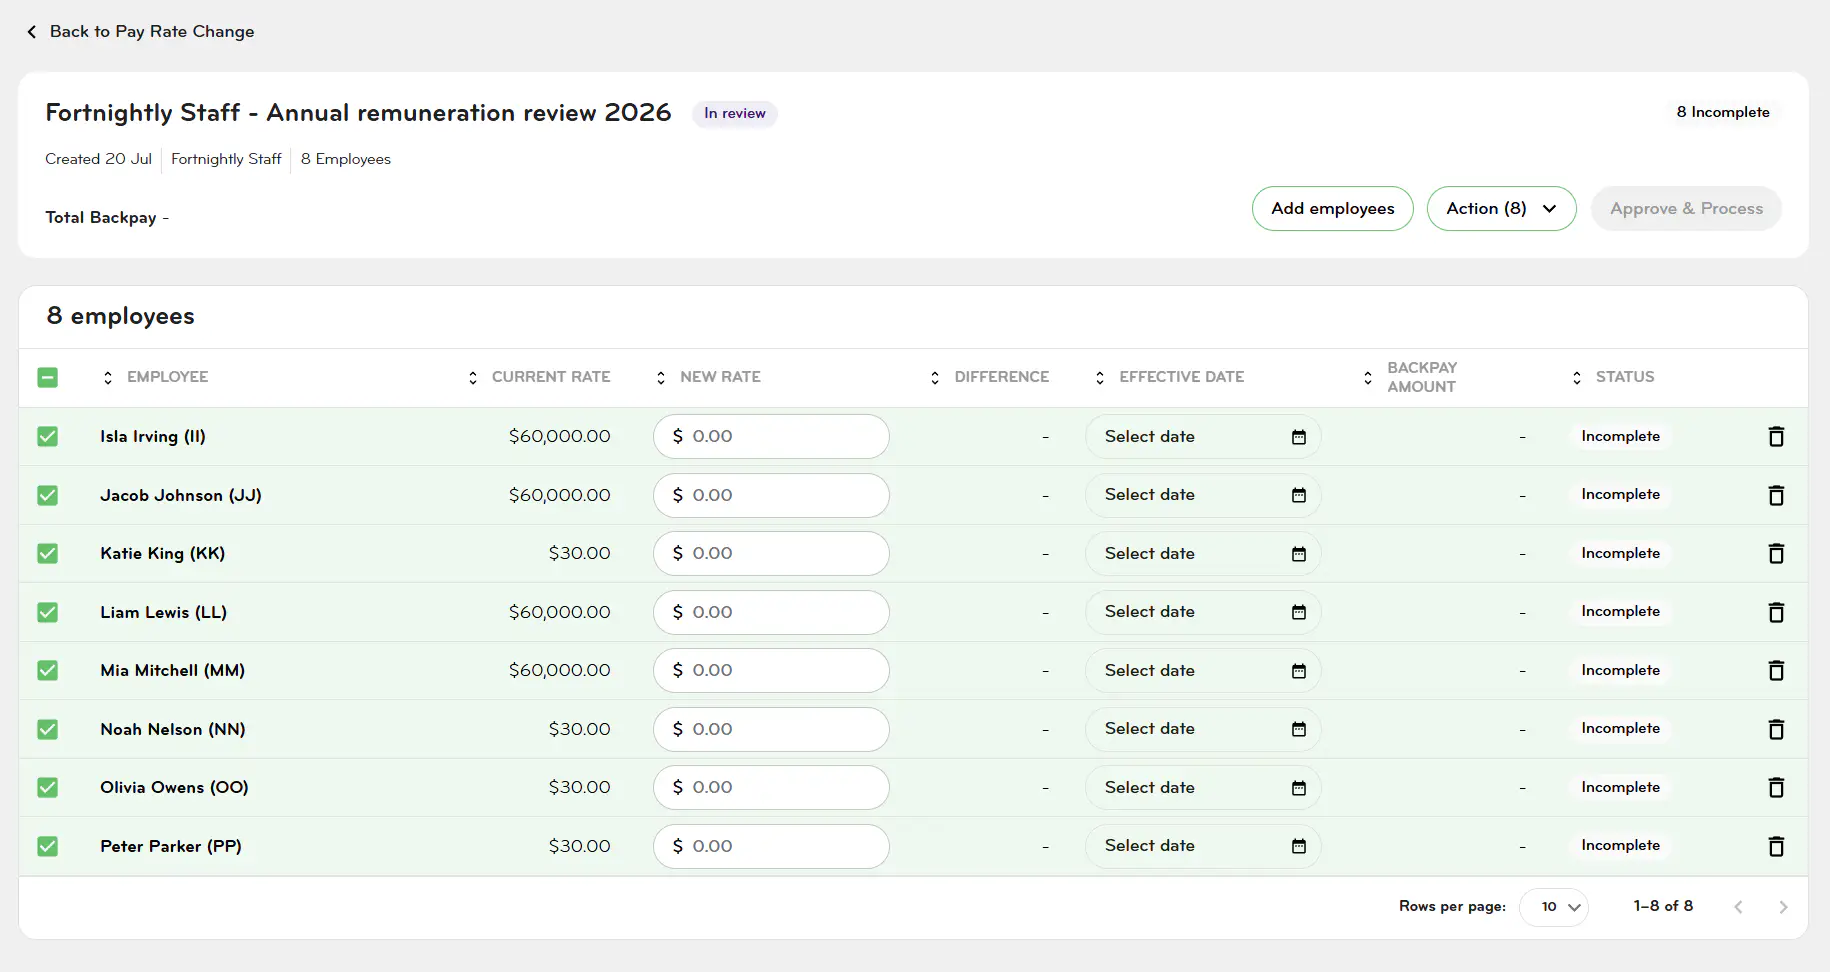Viewport: 1830px width, 972px height.
Task: Click new rate field for Mia Mitchell
Action: point(771,671)
